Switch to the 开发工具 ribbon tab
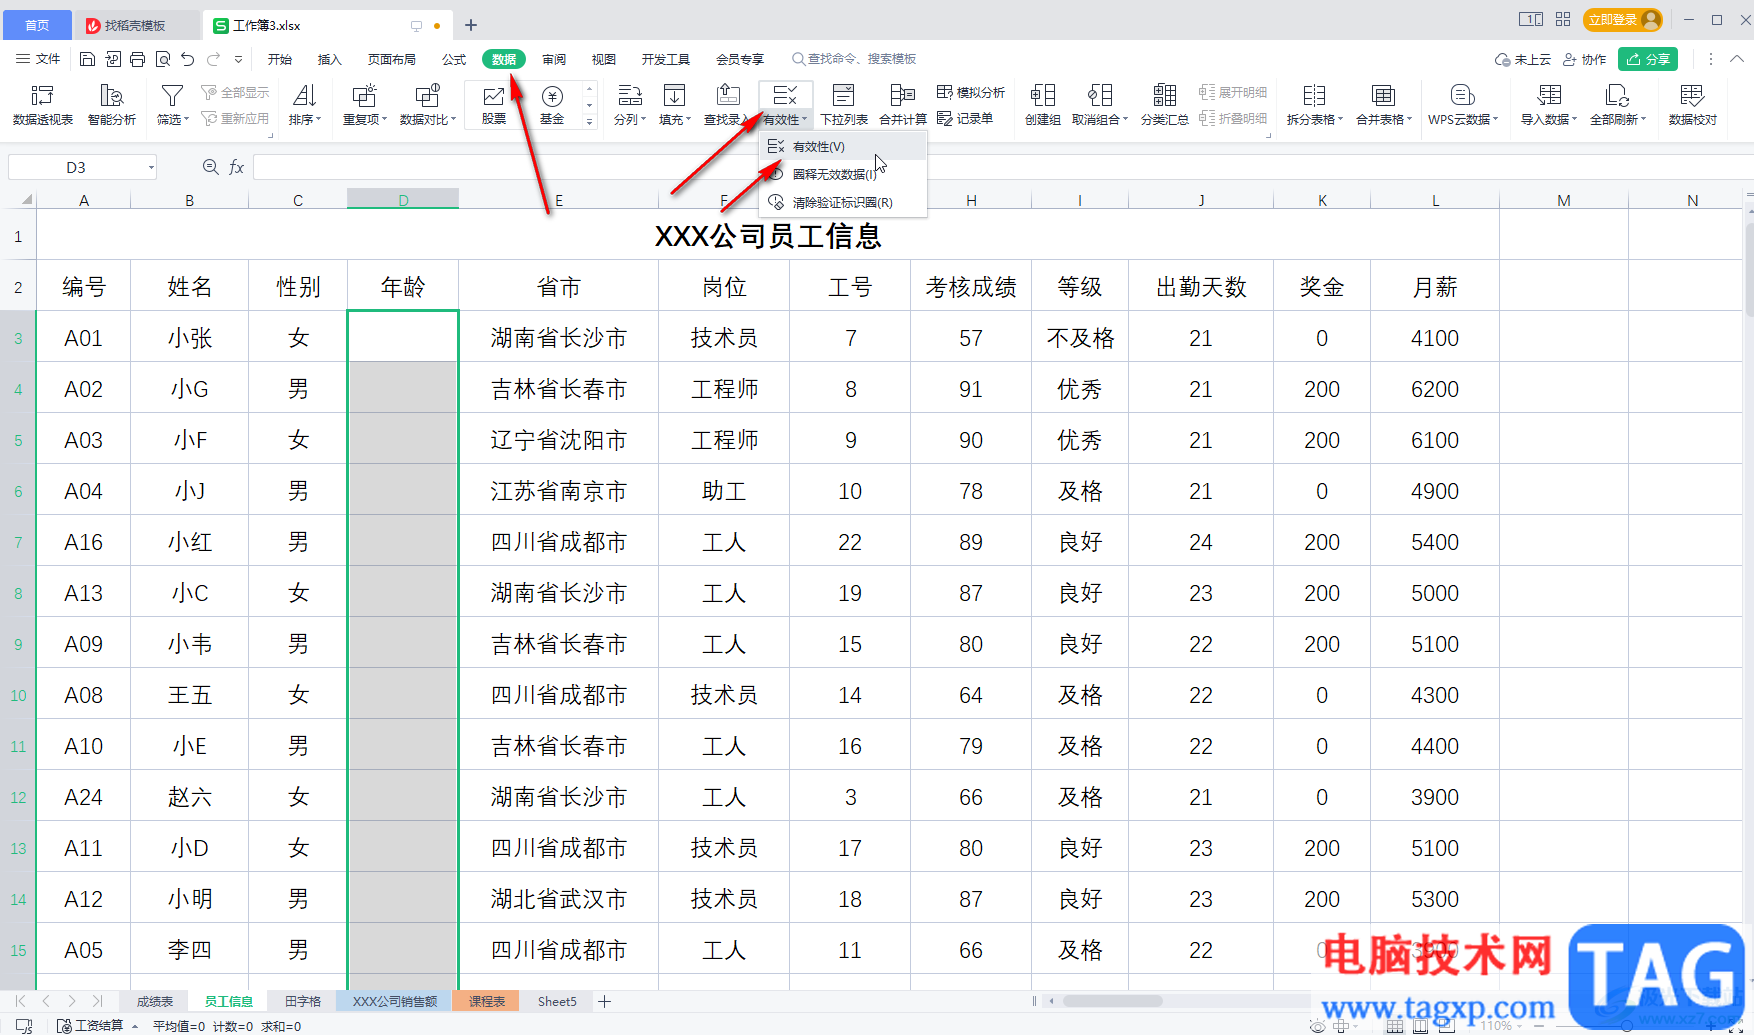 666,59
